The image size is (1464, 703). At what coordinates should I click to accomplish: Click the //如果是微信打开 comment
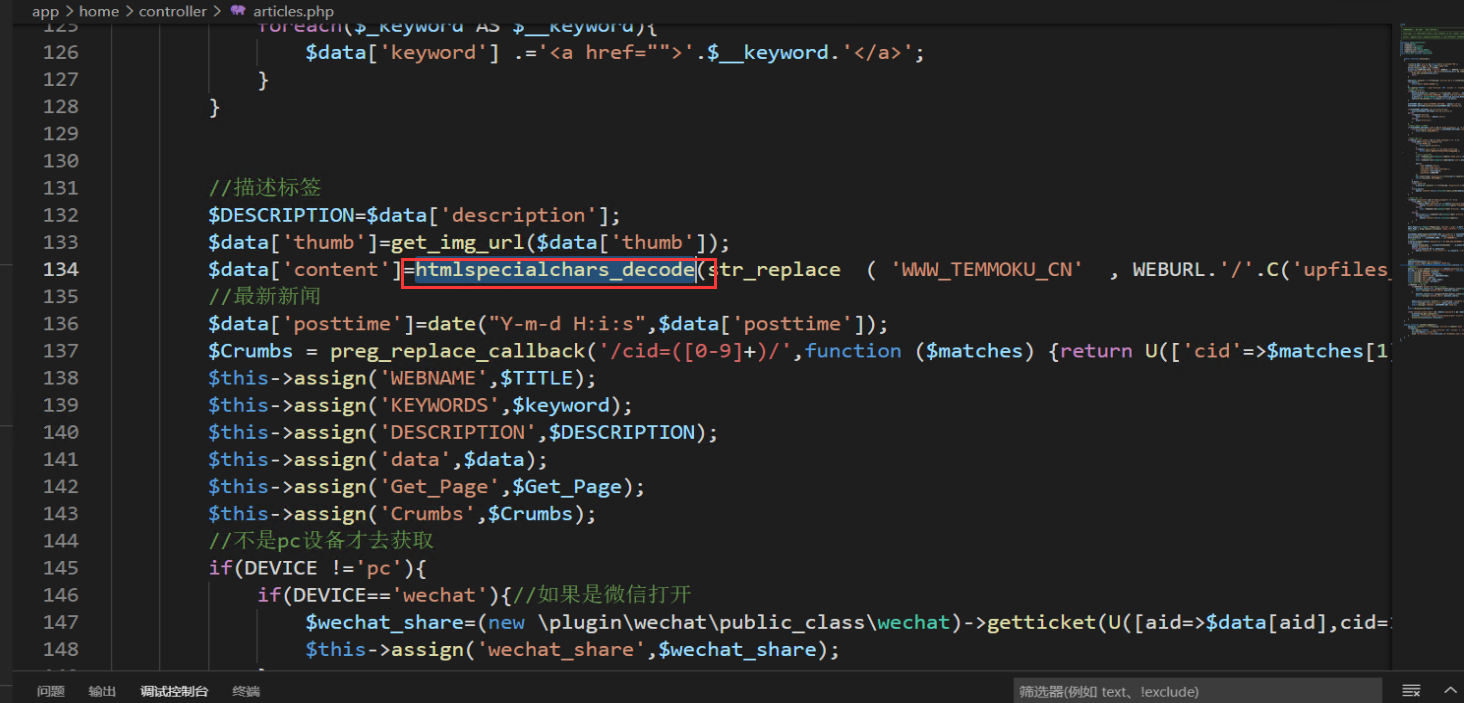click(x=600, y=595)
